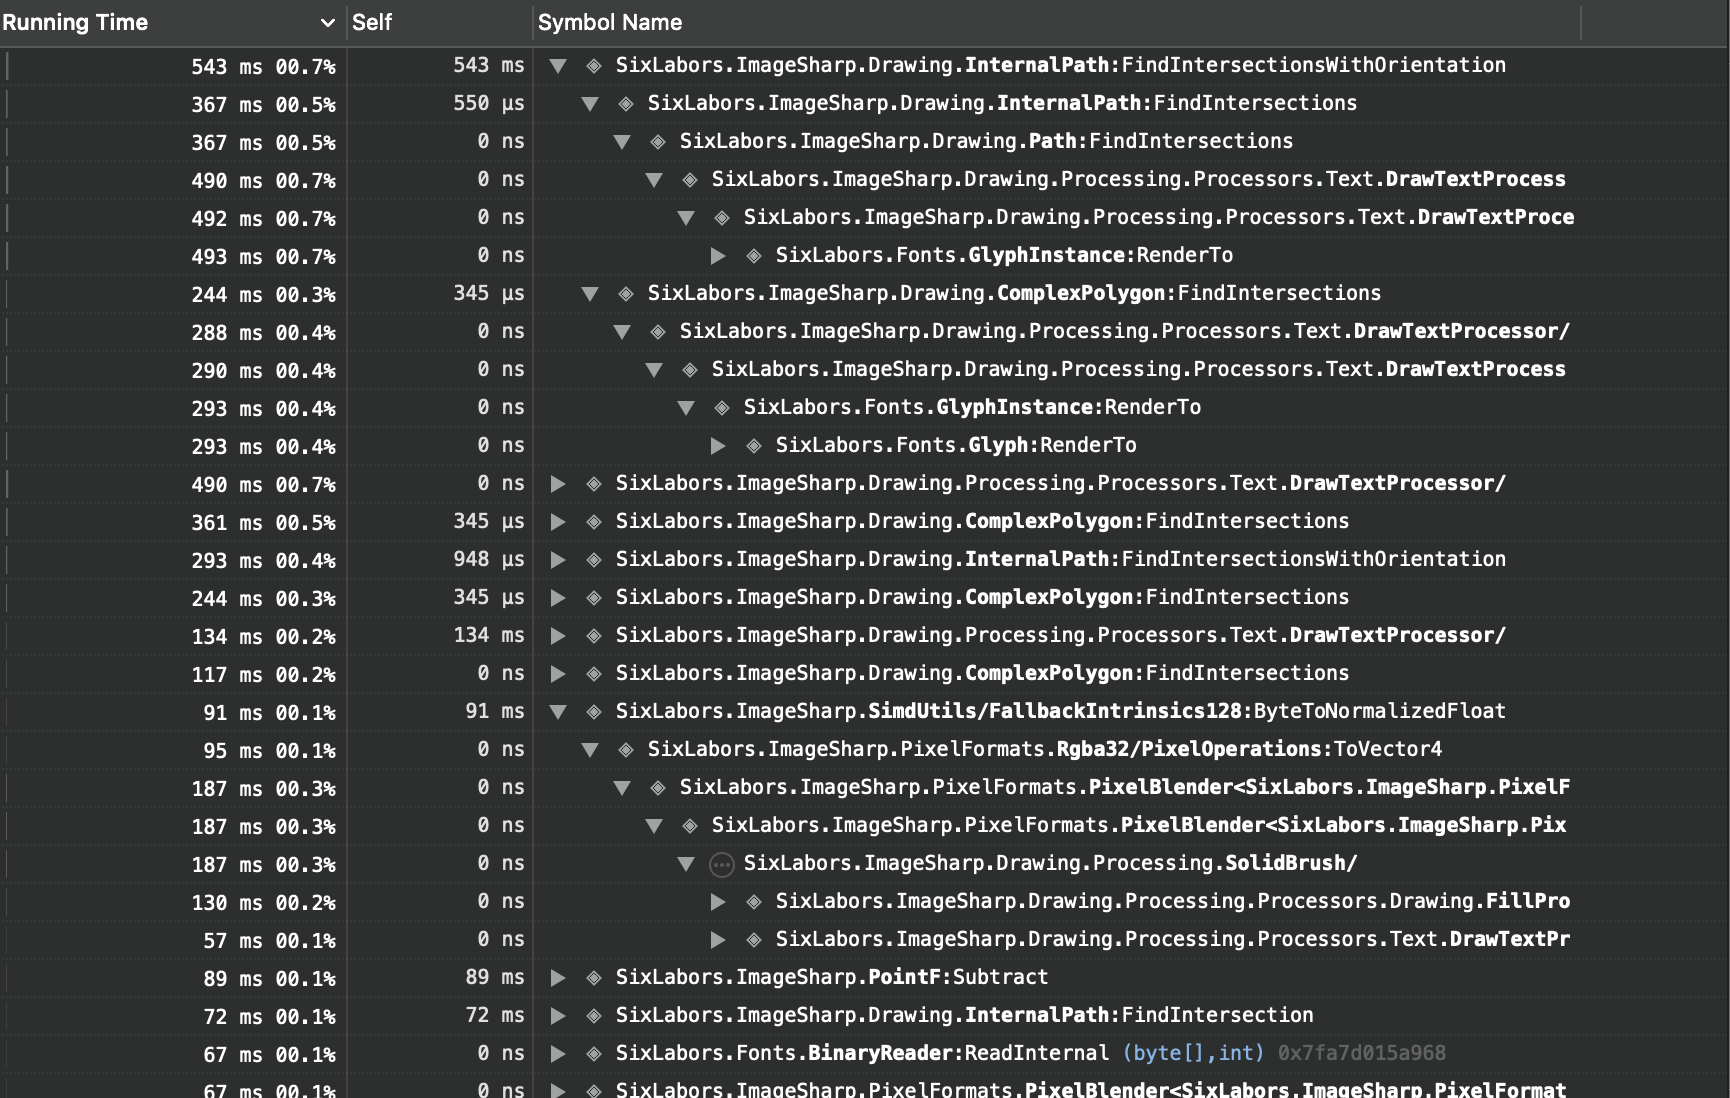Expand the 72 ms InternalPath:FindIntersection row
This screenshot has height=1098, width=1730.
(558, 1016)
